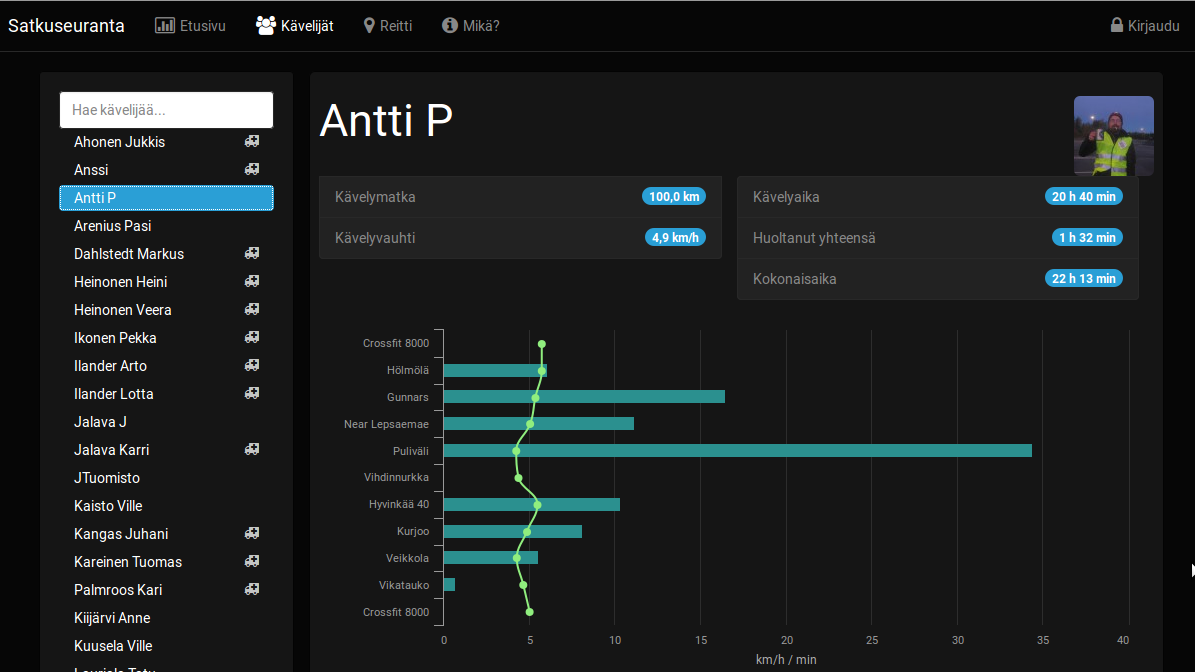Click the ambulance icon next to Dahlstedt Markus
This screenshot has width=1195, height=672.
pyautogui.click(x=252, y=253)
